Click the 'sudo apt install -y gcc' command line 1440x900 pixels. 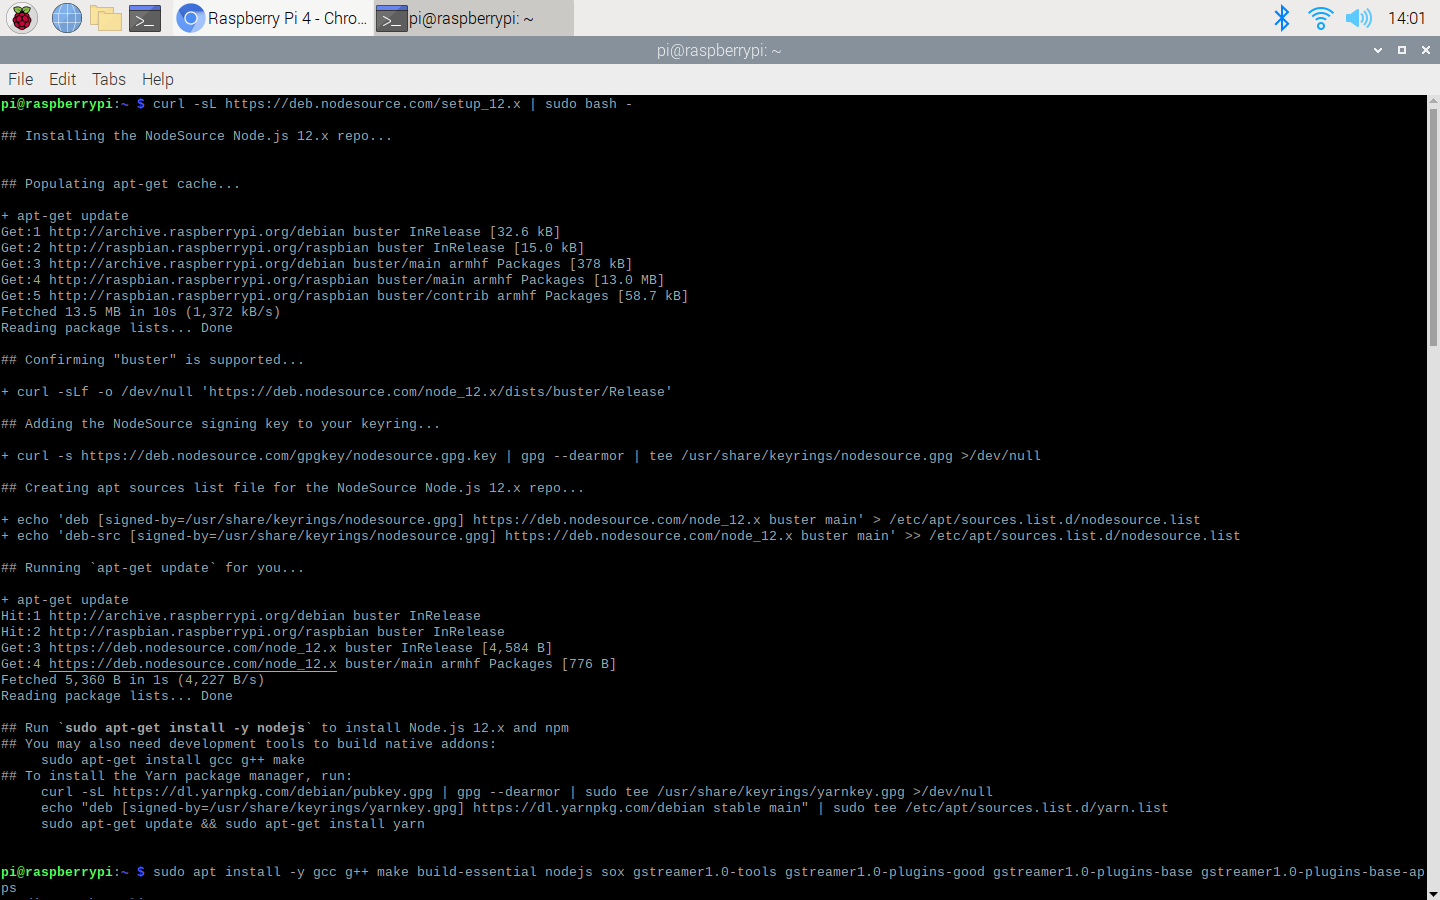point(713,880)
